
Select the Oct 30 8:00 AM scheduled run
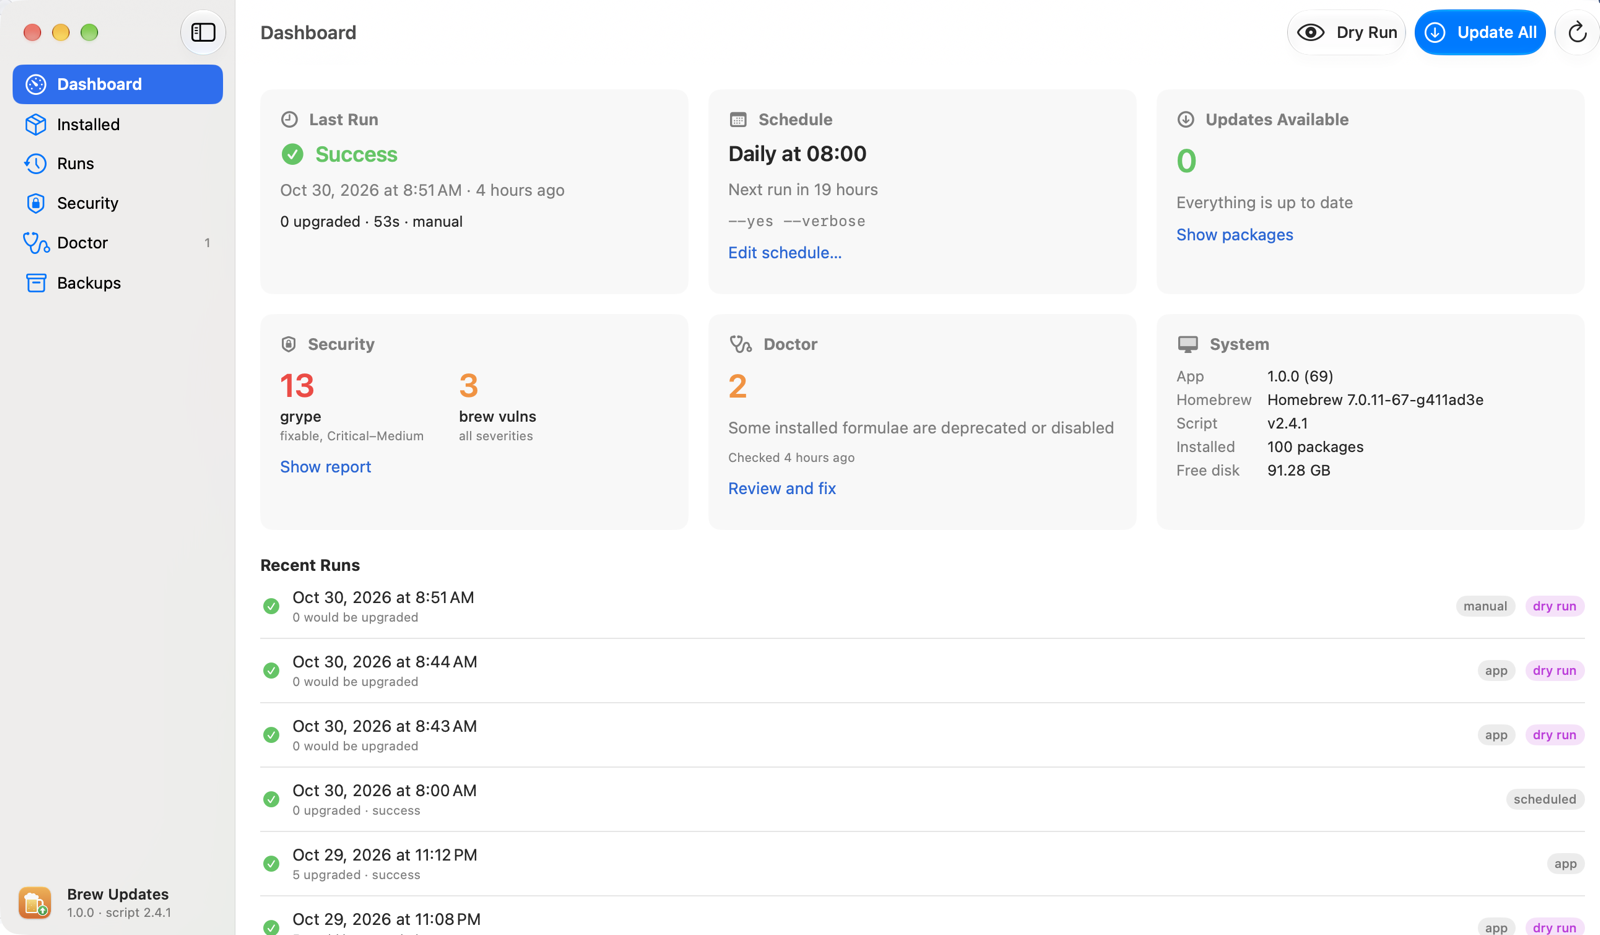coord(922,799)
